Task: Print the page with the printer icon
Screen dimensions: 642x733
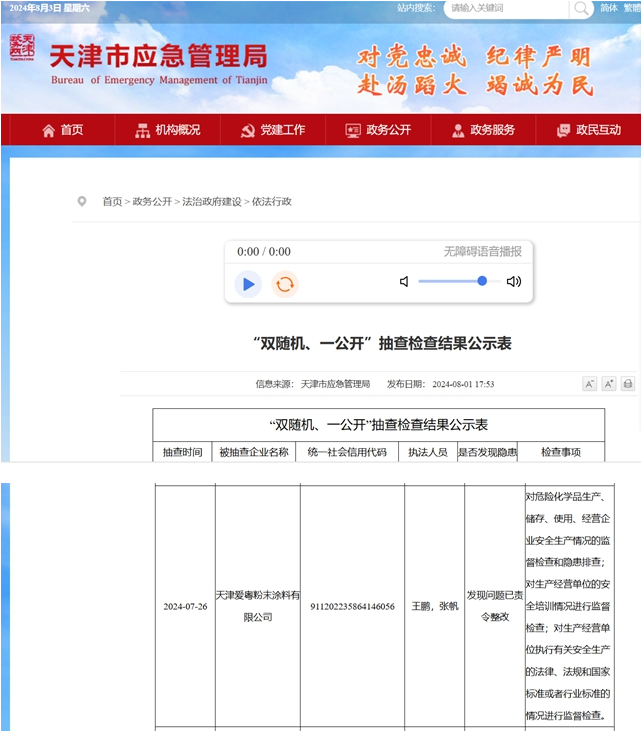Action: 628,384
